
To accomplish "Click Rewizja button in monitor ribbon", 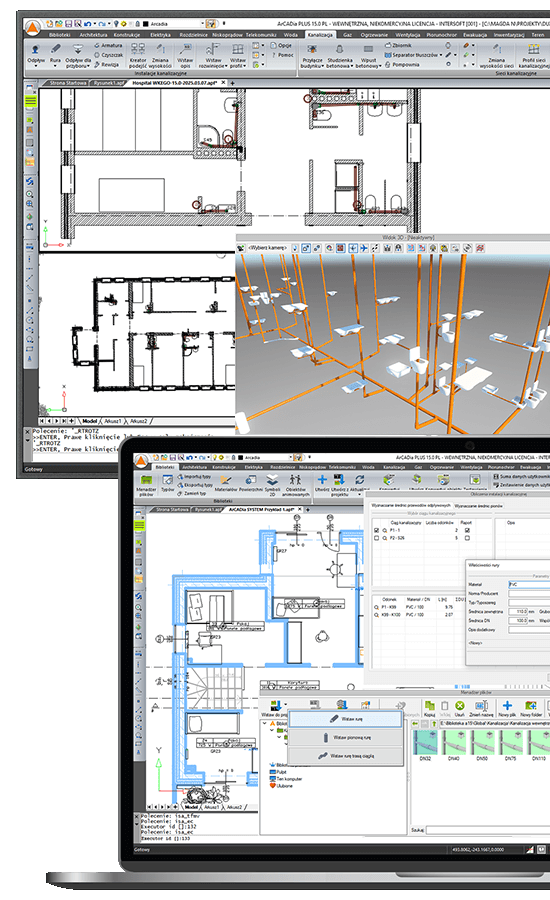I will tap(107, 64).
